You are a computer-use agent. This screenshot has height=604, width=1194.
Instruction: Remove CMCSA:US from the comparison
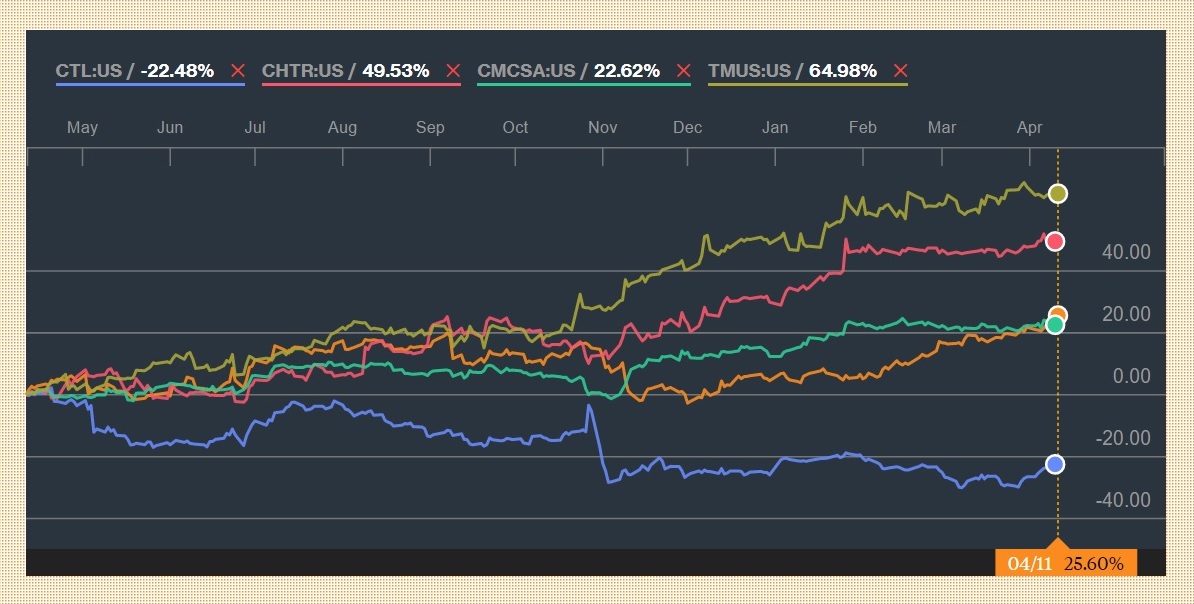point(683,71)
